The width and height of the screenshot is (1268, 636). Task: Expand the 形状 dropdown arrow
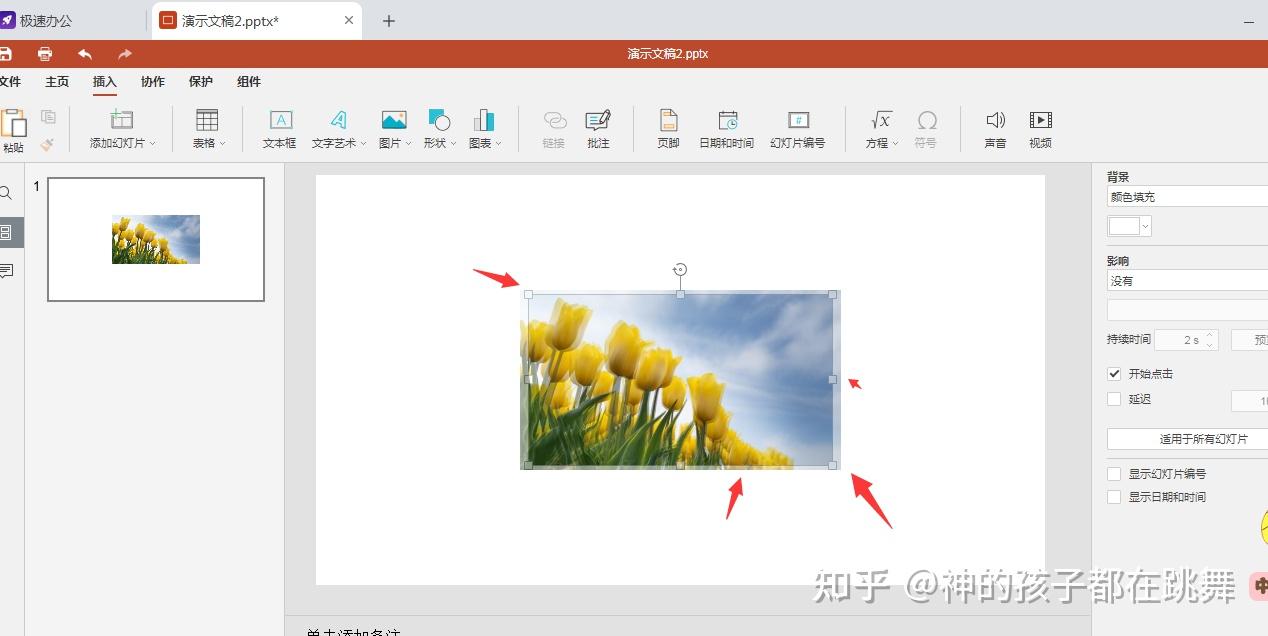tap(453, 144)
